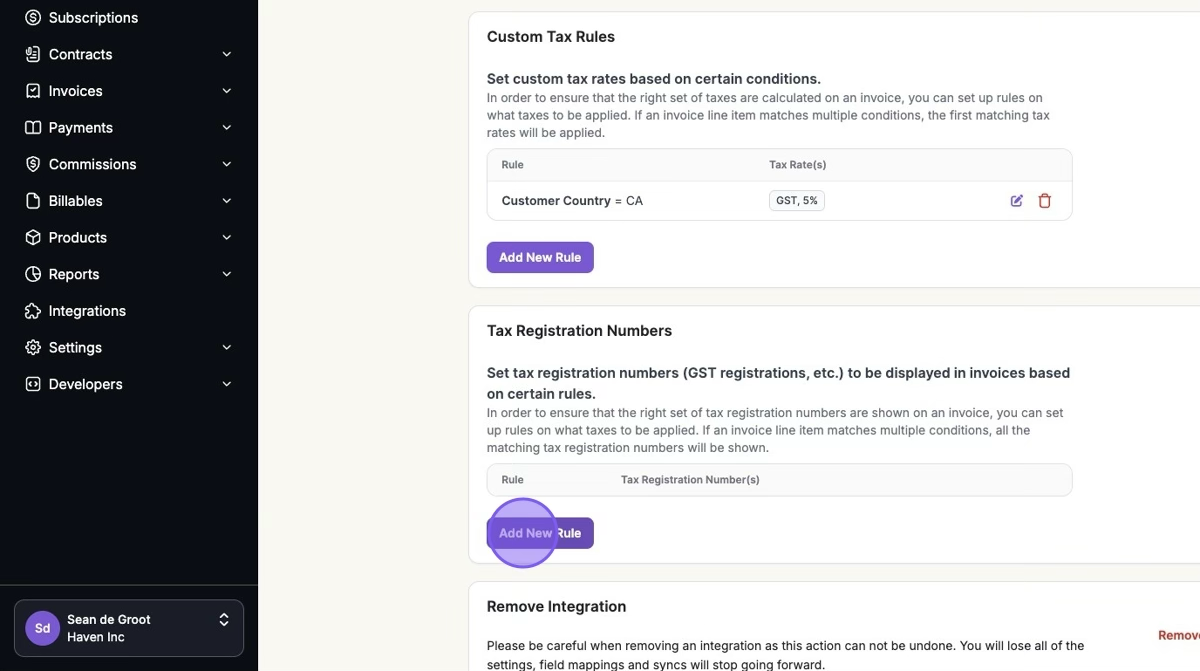Expand the Settings menu chevron
The height and width of the screenshot is (671, 1200).
pyautogui.click(x=227, y=348)
